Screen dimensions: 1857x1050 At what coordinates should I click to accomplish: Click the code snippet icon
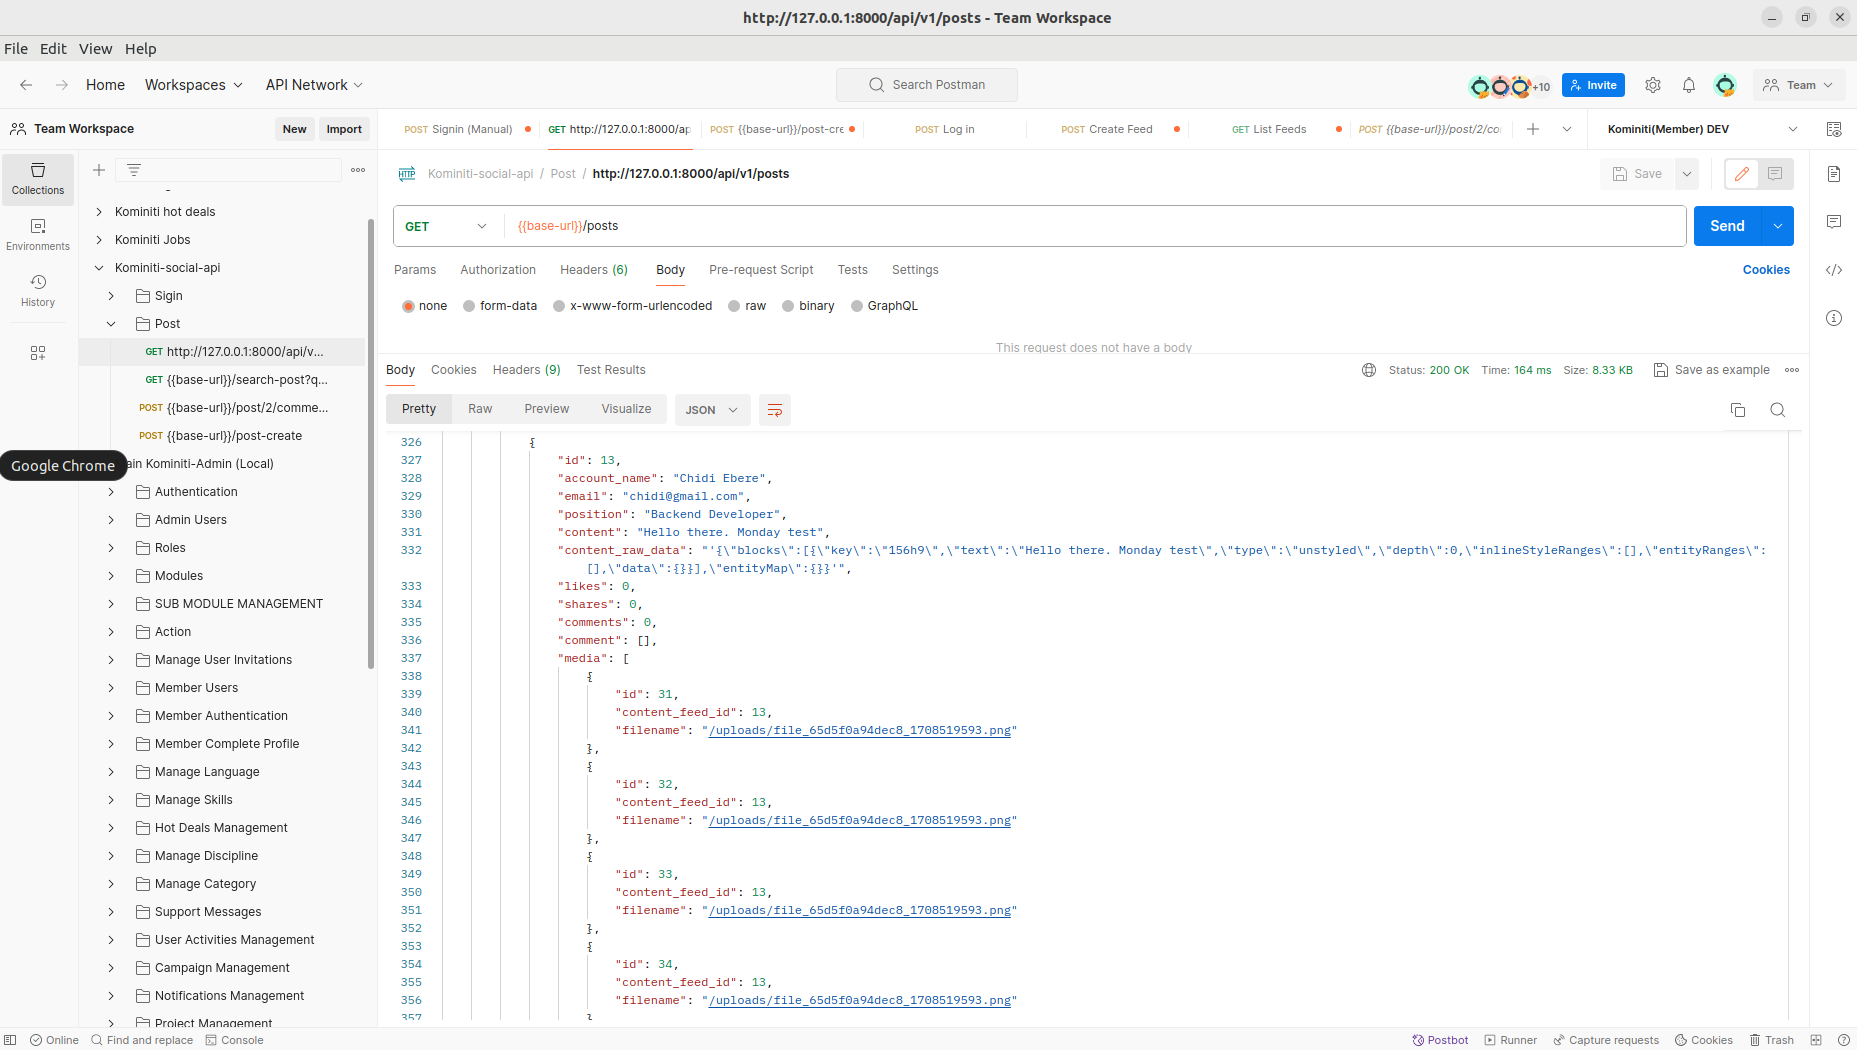[x=1833, y=270]
